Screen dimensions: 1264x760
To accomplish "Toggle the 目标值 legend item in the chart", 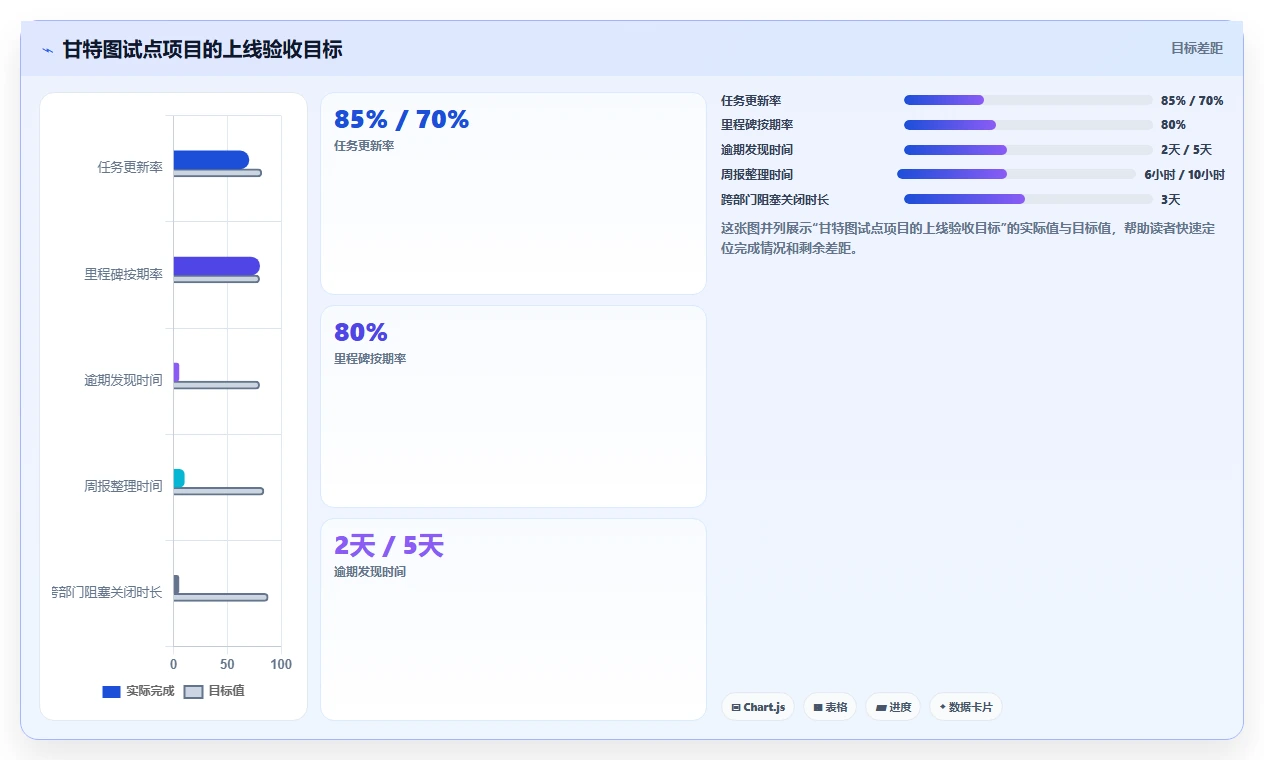I will [x=214, y=691].
